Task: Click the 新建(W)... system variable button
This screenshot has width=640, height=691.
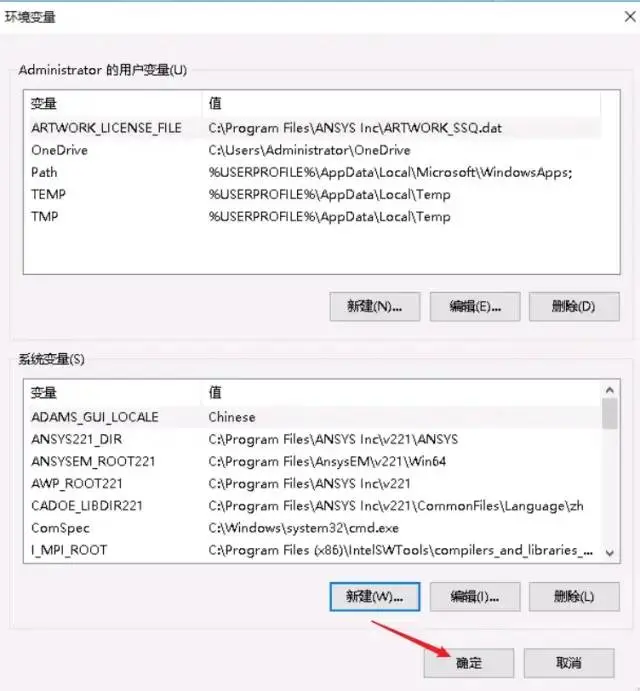Action: (375, 597)
